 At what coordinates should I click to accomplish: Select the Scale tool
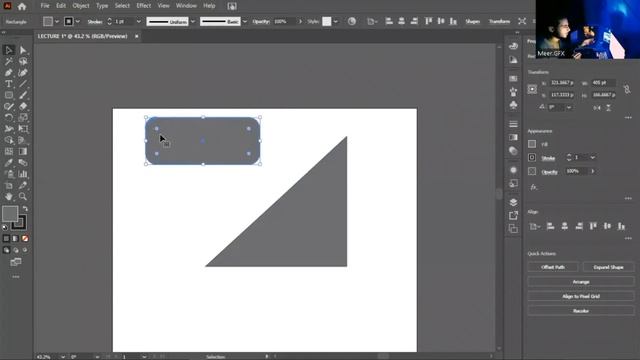pyautogui.click(x=23, y=118)
